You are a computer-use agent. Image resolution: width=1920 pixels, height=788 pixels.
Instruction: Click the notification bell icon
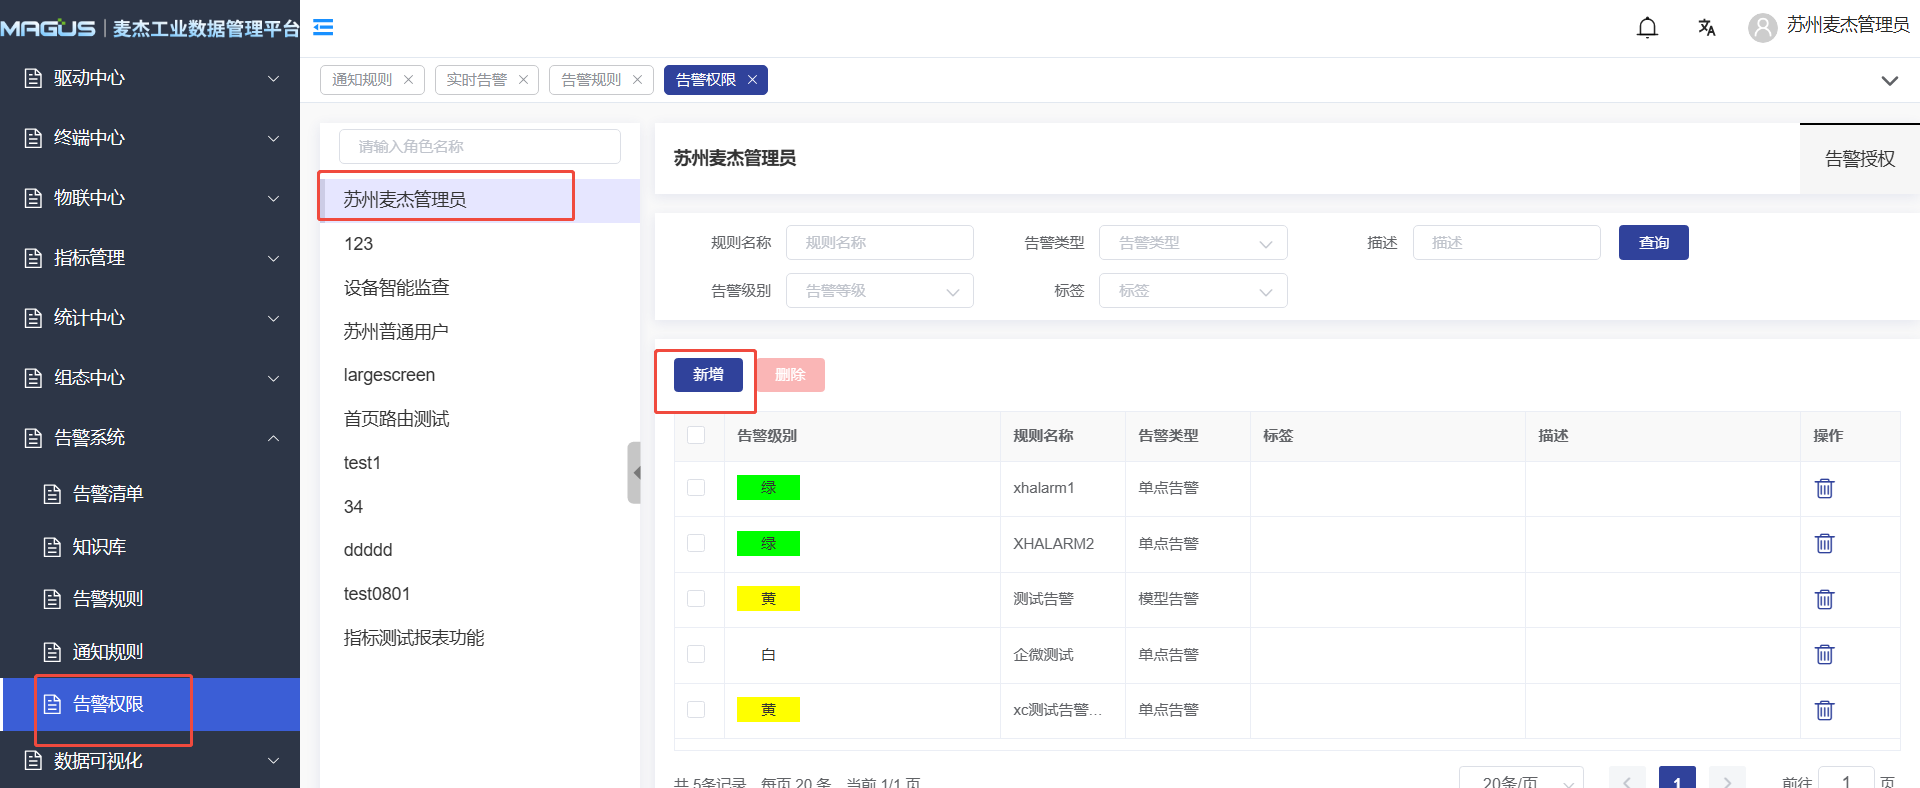(x=1647, y=27)
